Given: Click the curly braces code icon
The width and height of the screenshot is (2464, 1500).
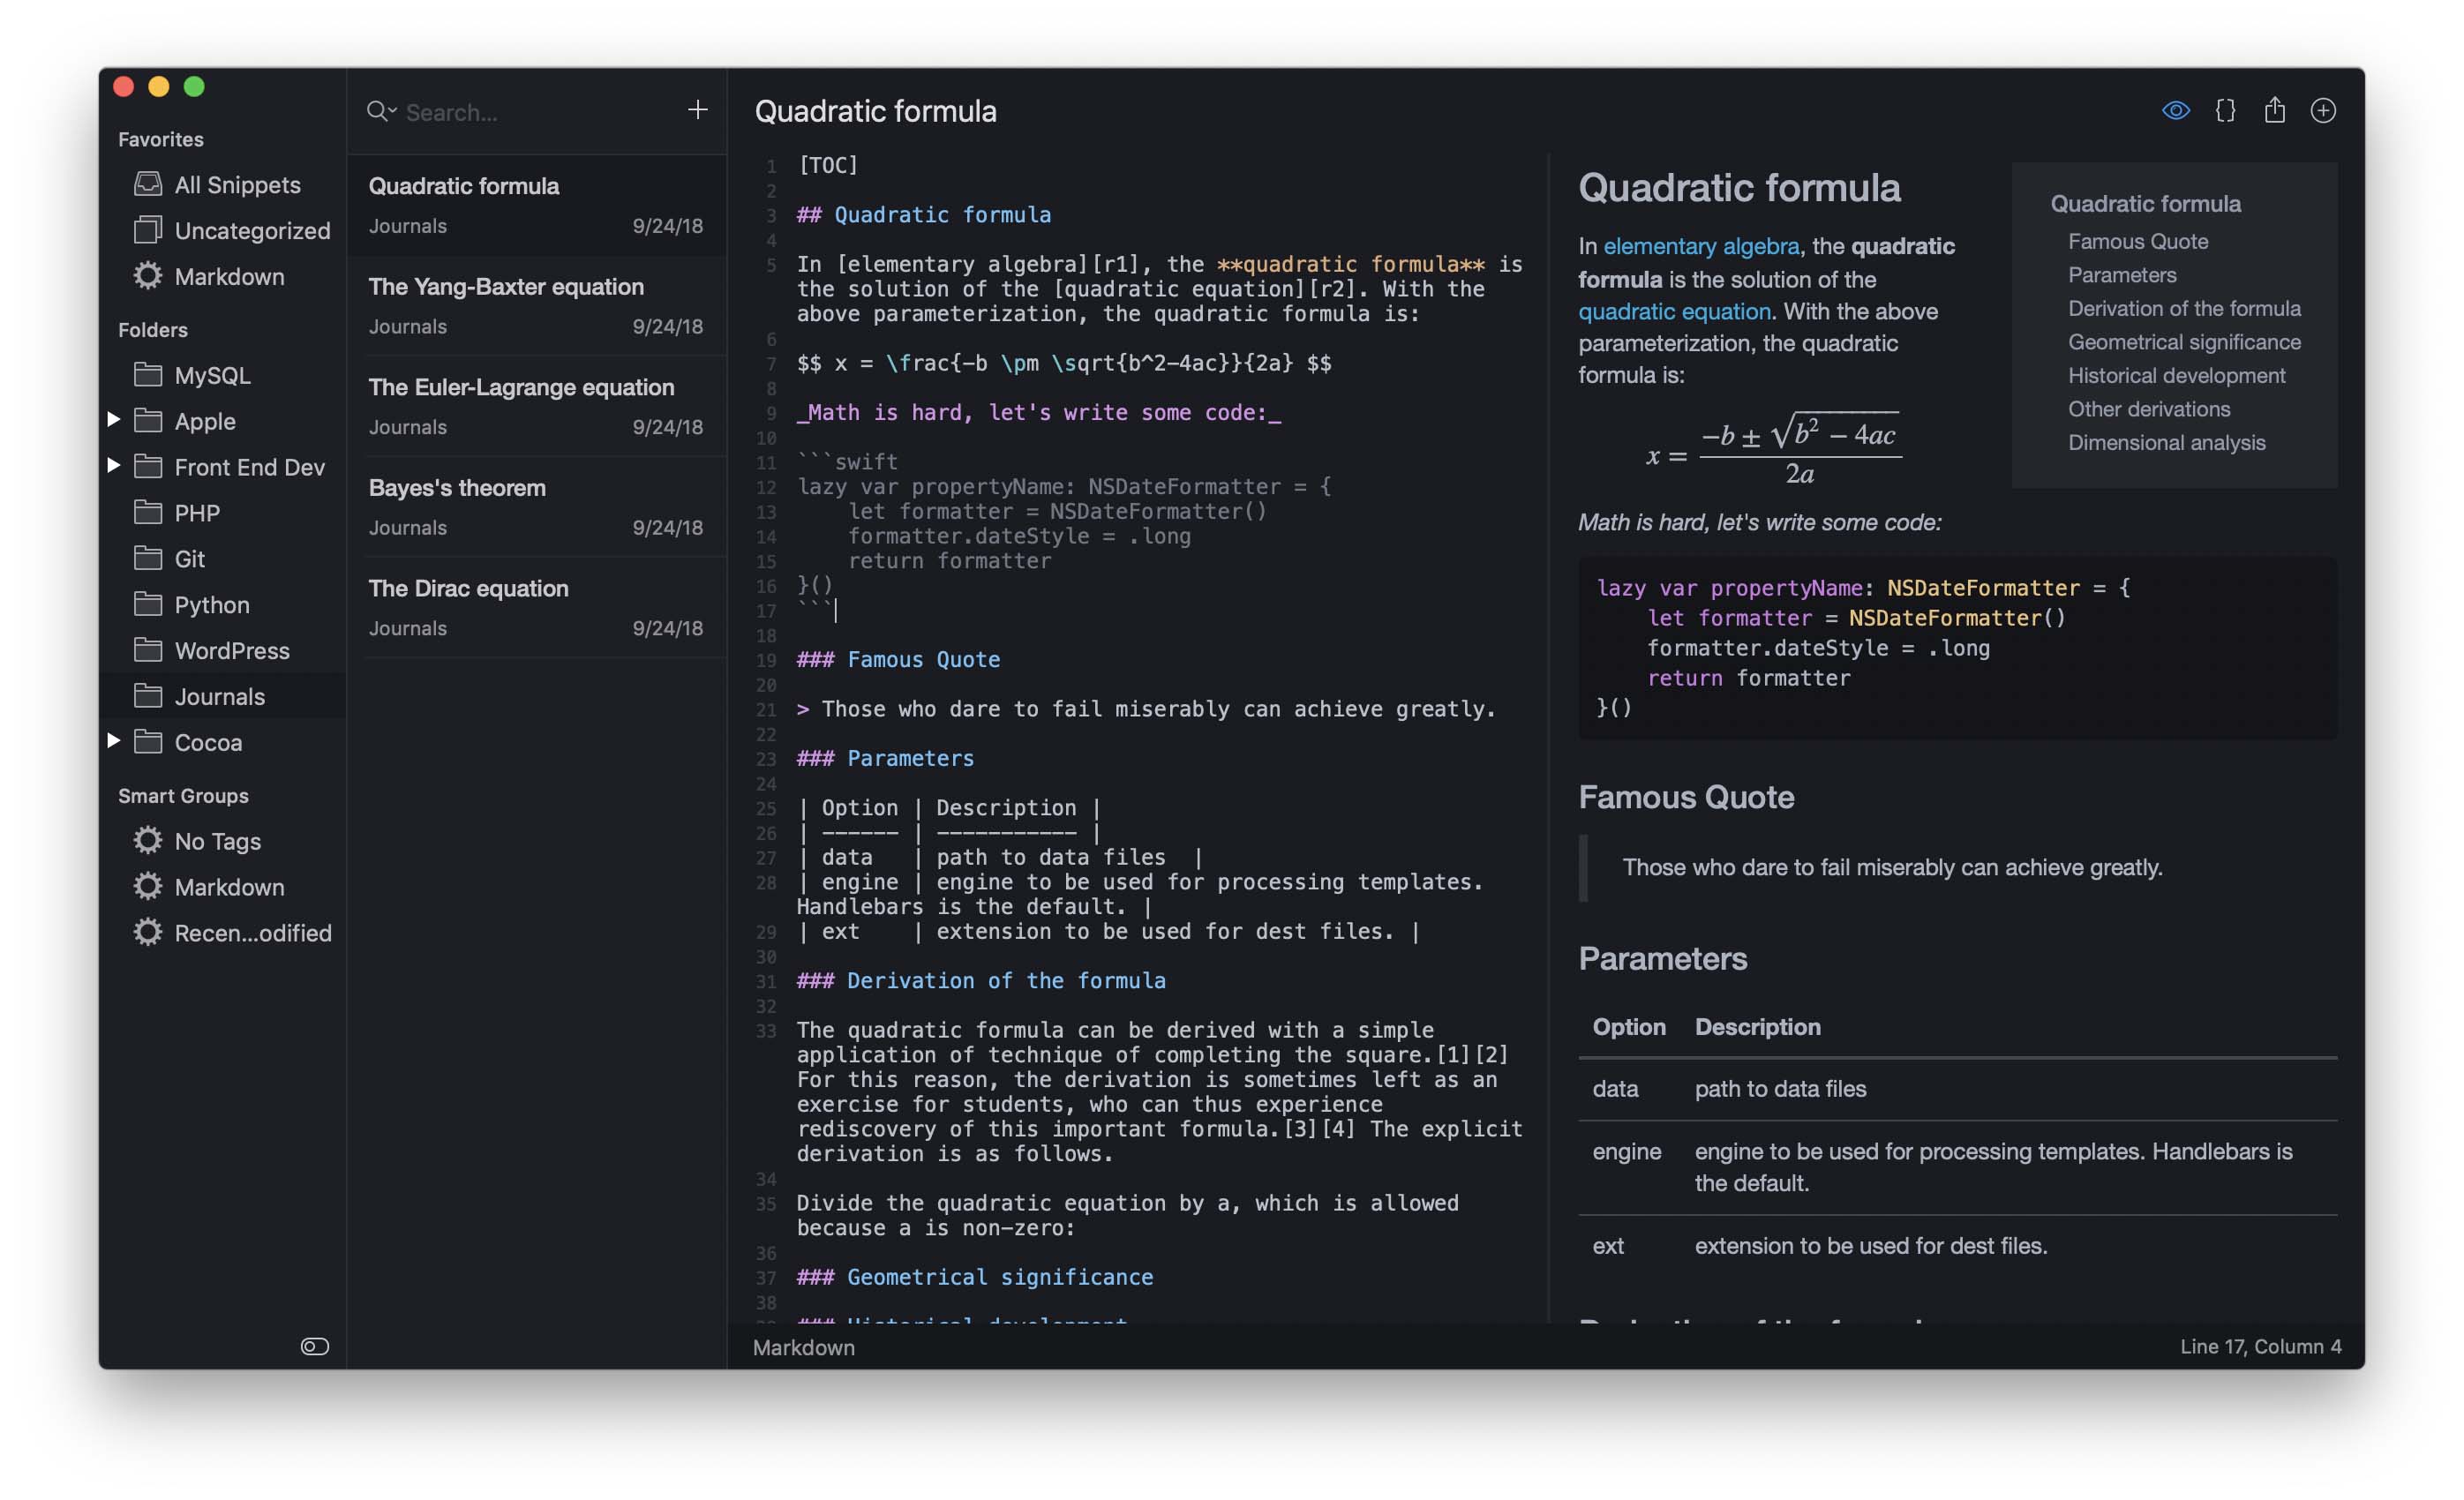Looking at the screenshot, I should pos(2225,110).
